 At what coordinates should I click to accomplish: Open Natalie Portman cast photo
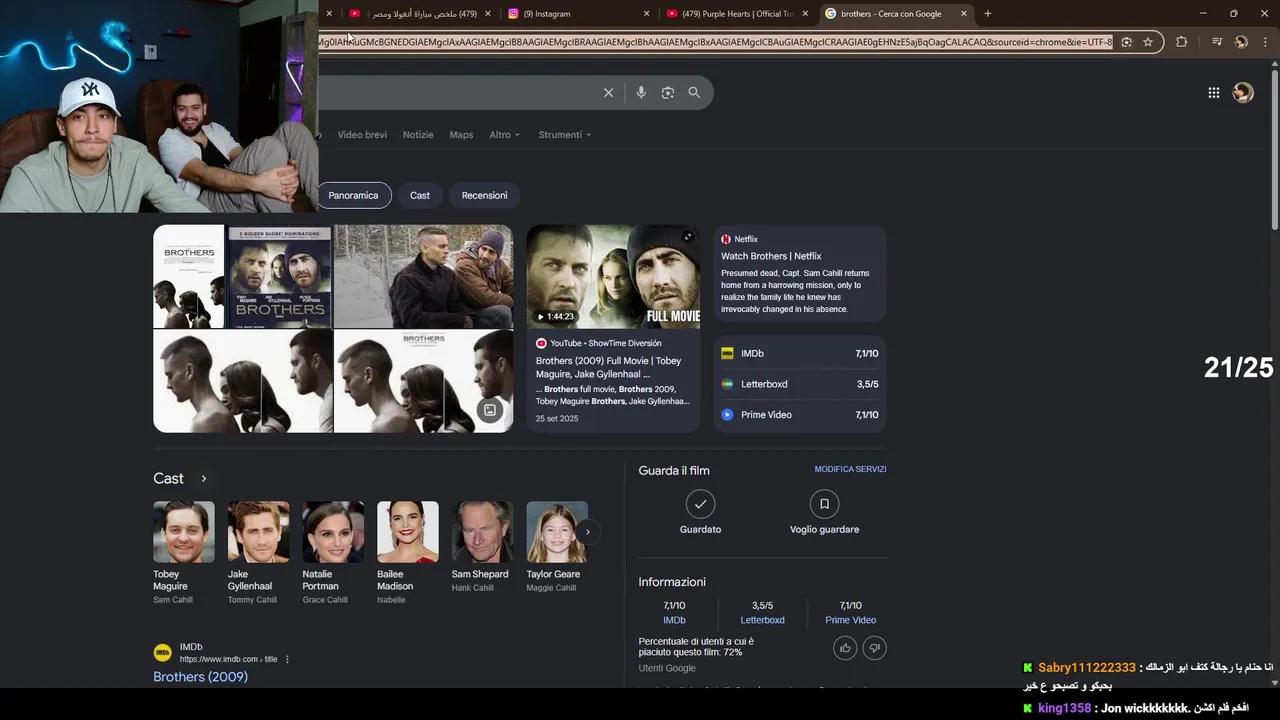click(333, 532)
